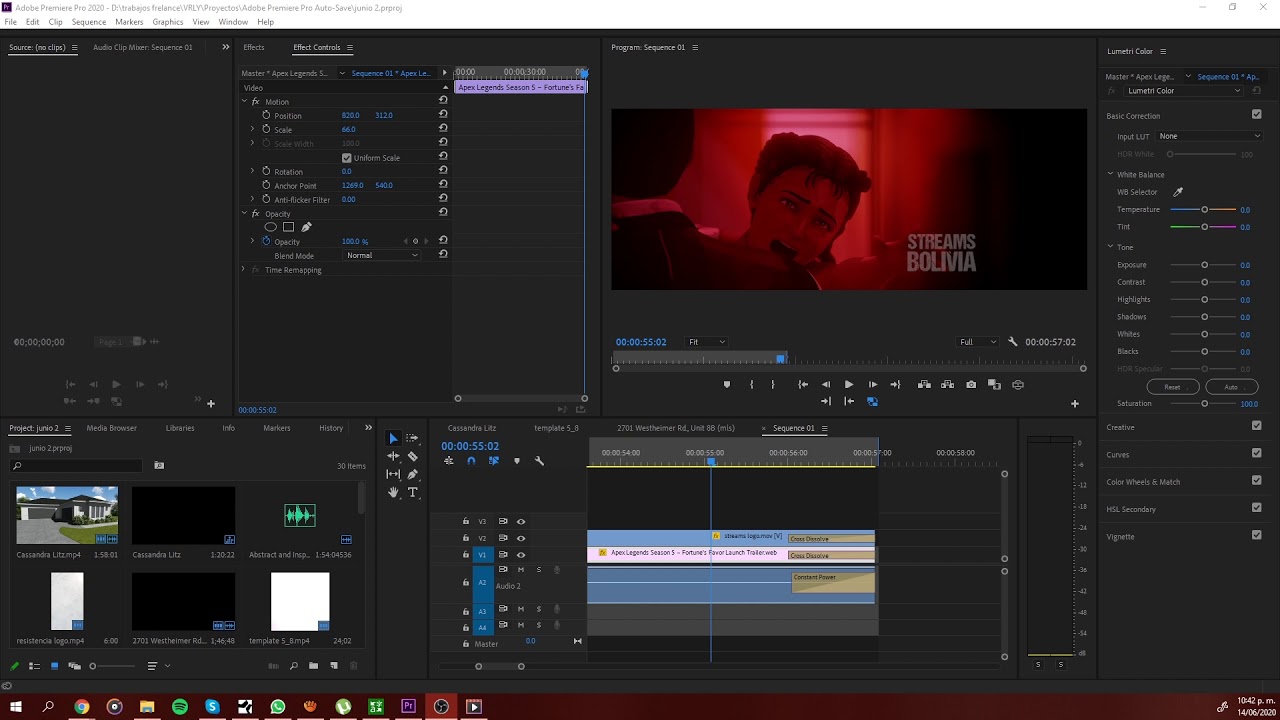Toggle the Curves section checkbox

click(x=1257, y=453)
